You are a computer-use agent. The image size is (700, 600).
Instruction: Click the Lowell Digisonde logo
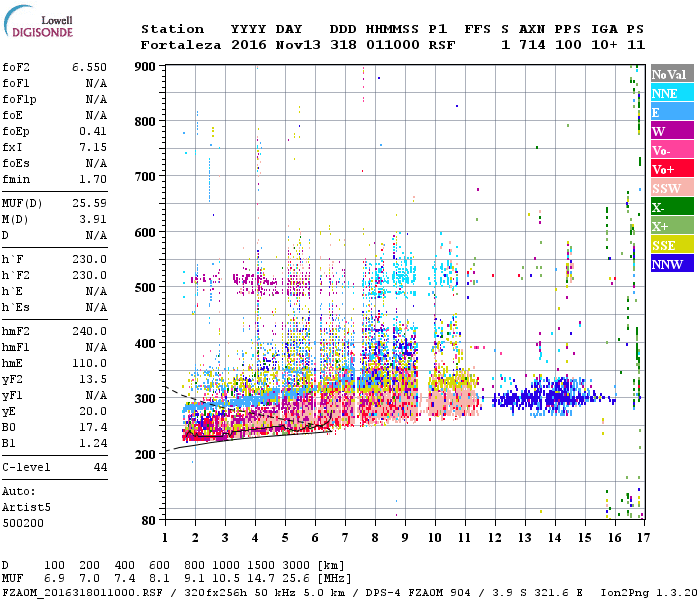[38, 21]
